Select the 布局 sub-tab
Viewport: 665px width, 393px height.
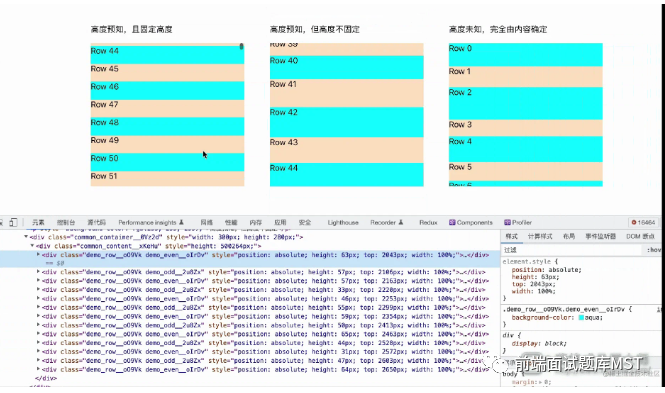569,236
